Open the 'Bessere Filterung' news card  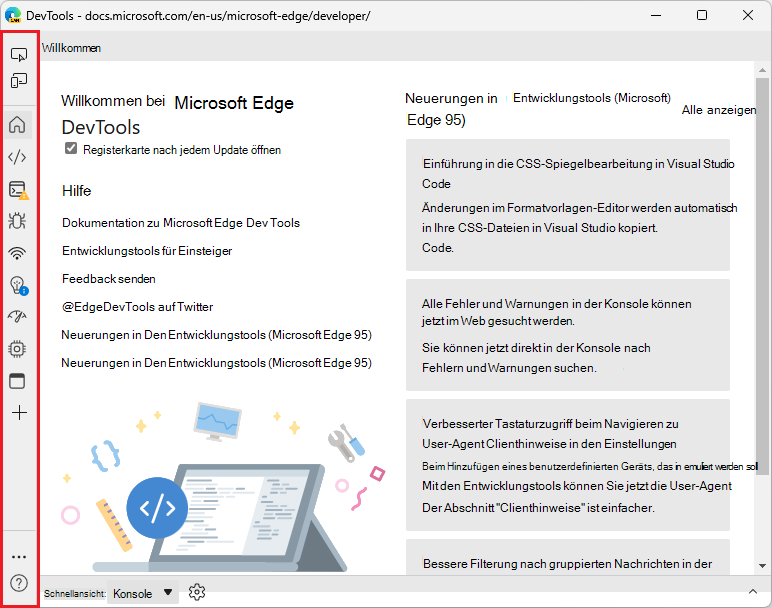coord(568,557)
